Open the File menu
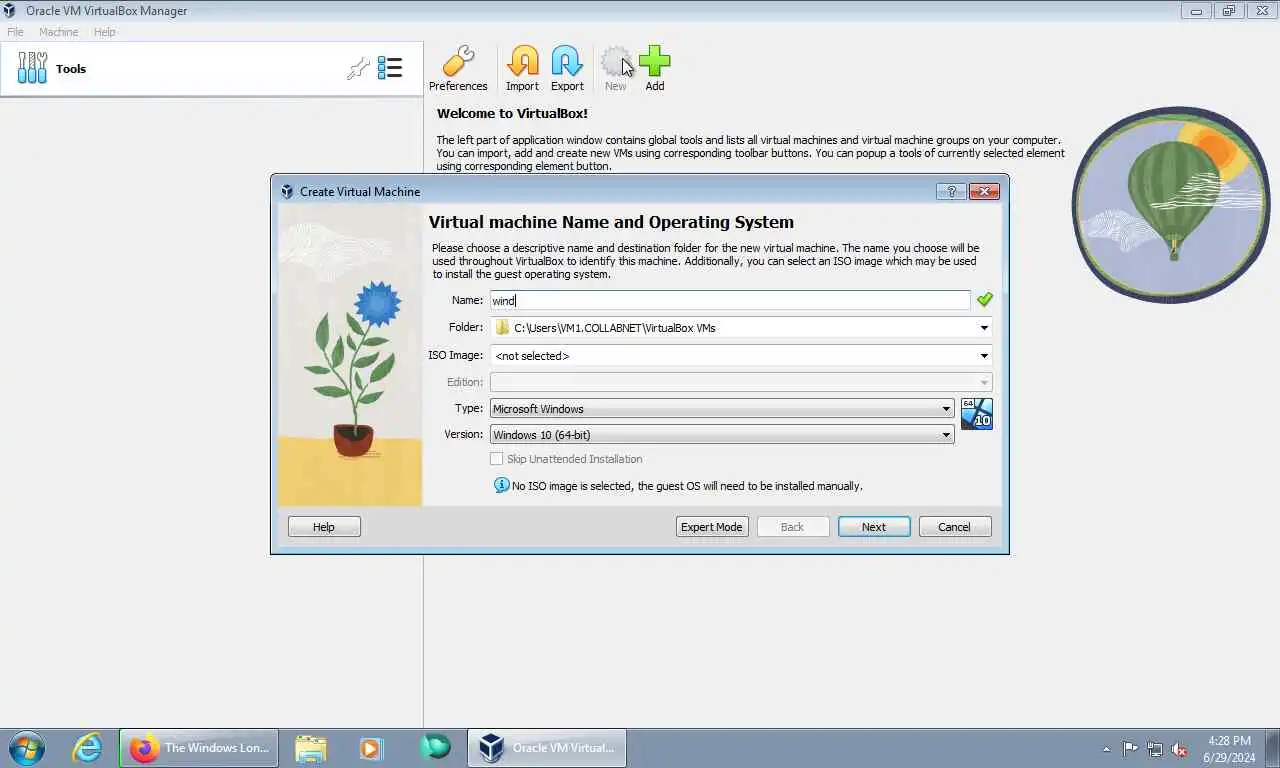The image size is (1280, 768). 15,32
